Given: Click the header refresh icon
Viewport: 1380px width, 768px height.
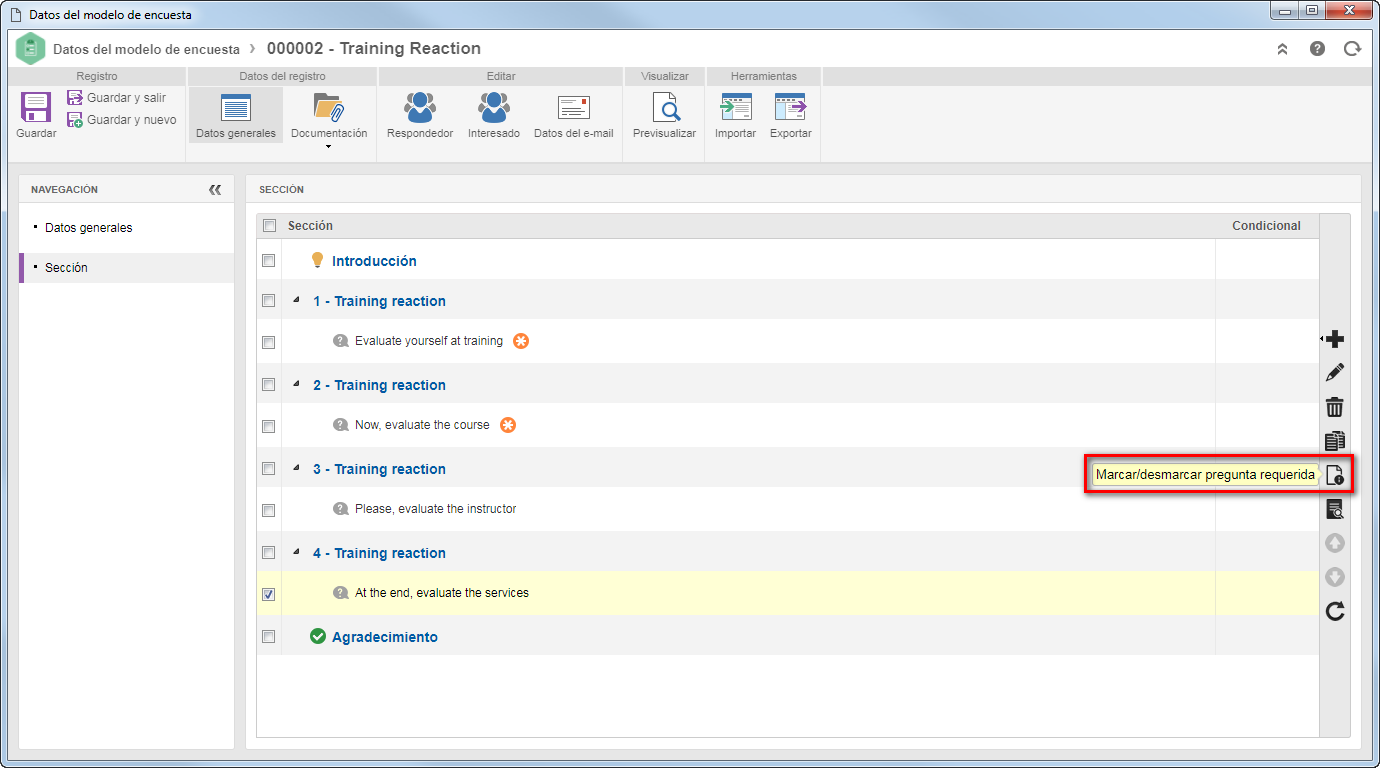Looking at the screenshot, I should pos(1352,48).
